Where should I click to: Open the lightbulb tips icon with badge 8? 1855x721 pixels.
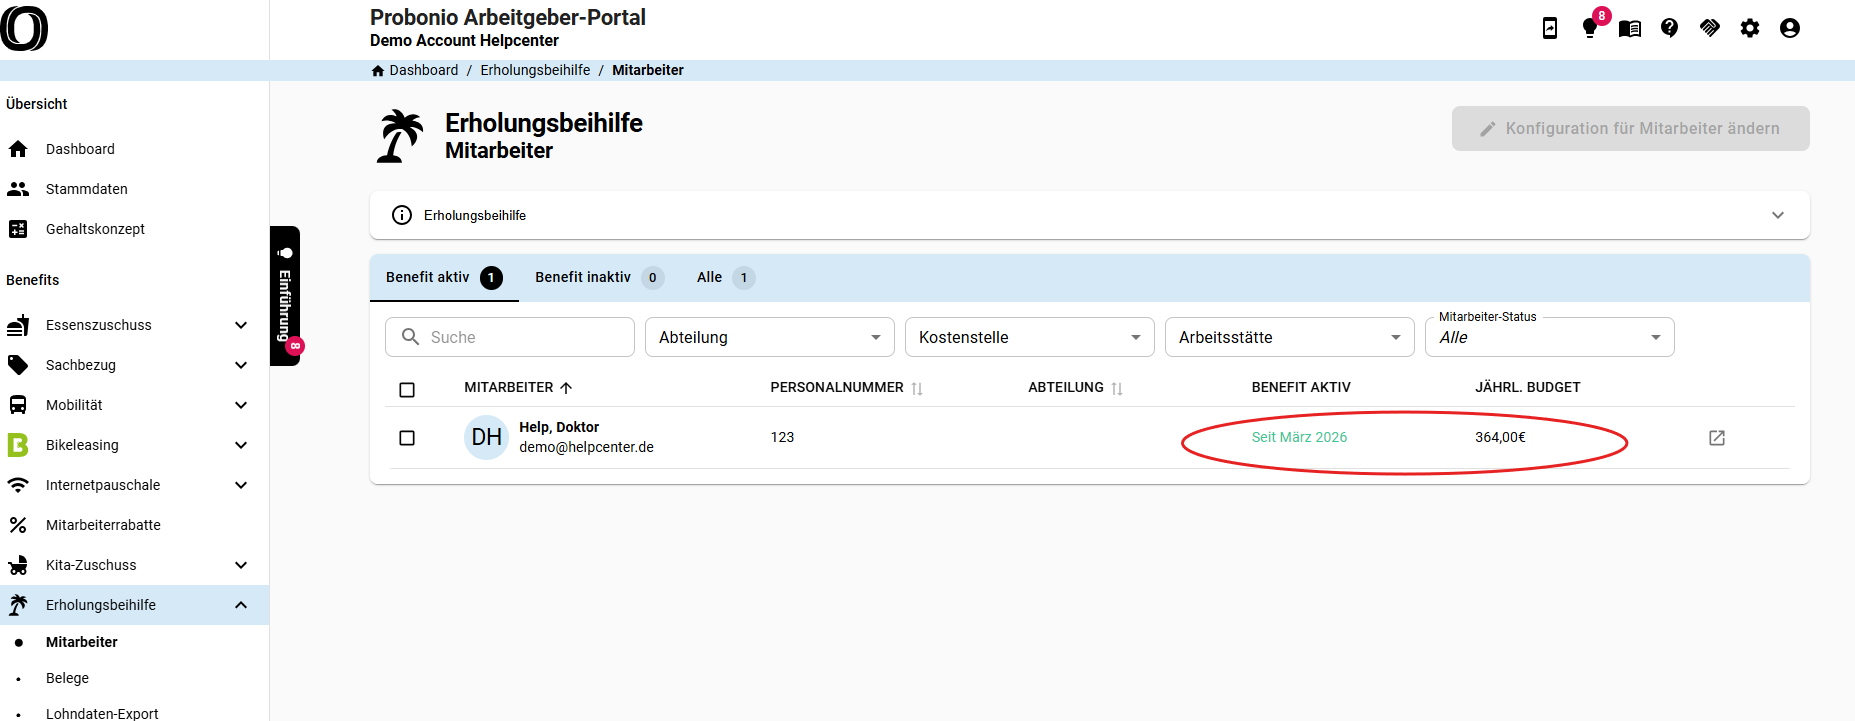tap(1590, 28)
